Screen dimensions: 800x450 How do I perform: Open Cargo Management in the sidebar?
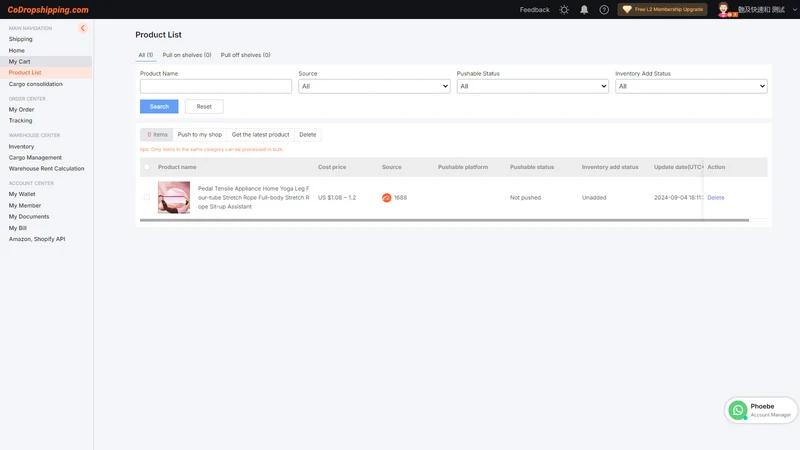pyautogui.click(x=35, y=158)
